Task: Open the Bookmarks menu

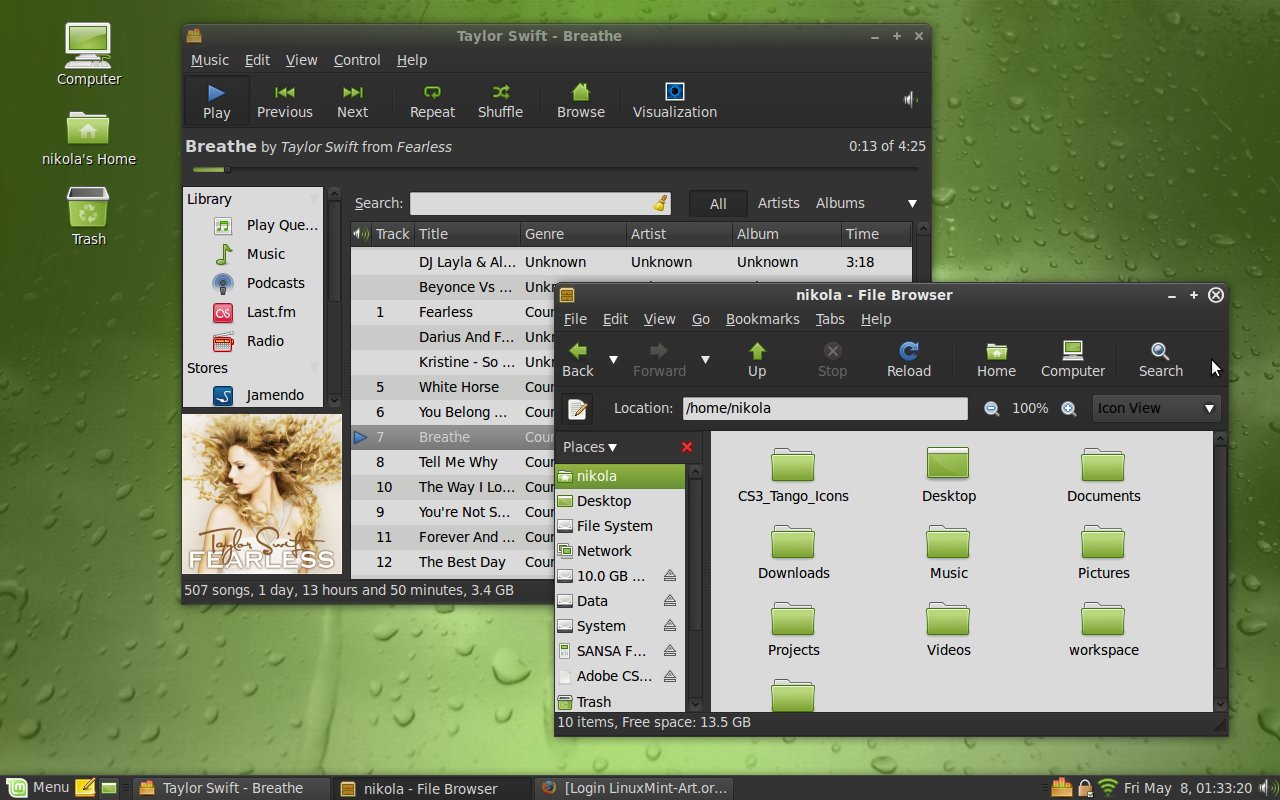Action: [762, 319]
